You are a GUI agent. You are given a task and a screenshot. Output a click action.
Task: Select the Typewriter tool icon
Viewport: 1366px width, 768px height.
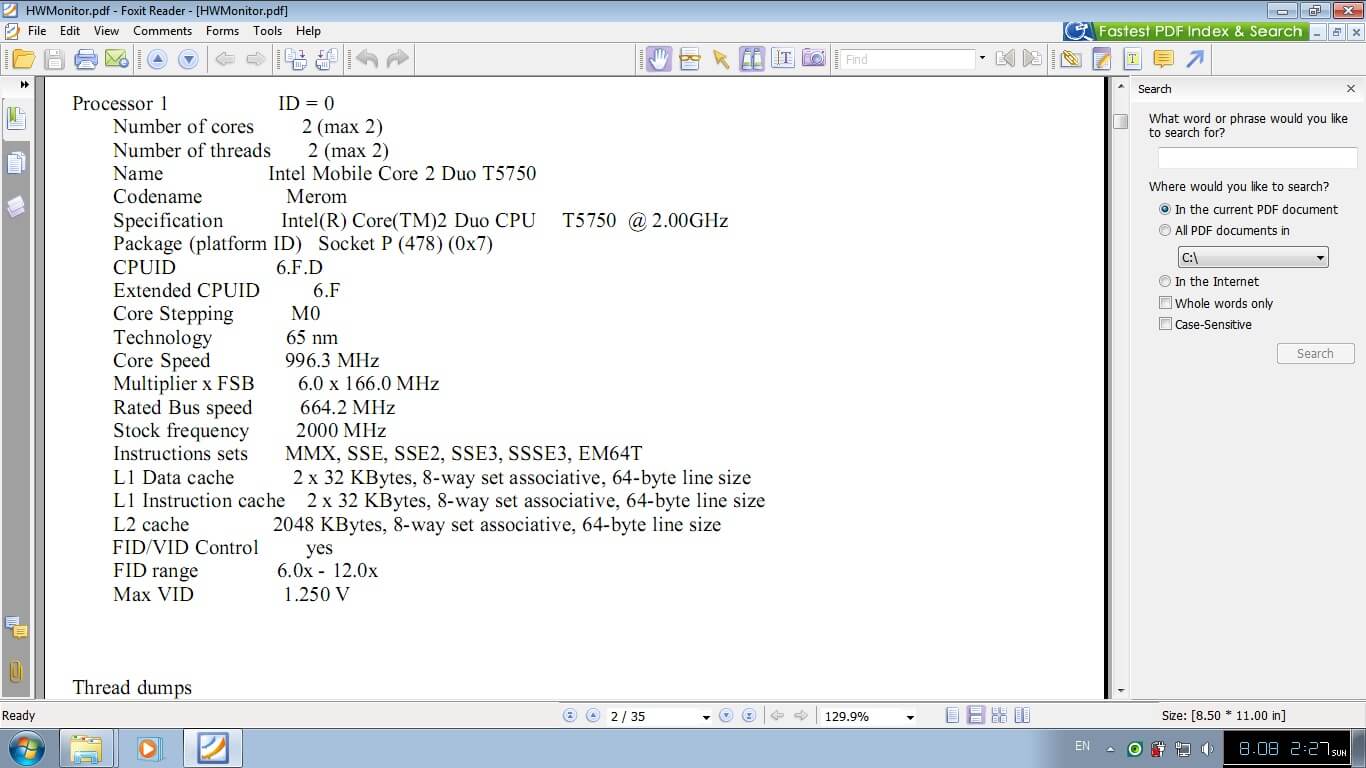[1132, 59]
